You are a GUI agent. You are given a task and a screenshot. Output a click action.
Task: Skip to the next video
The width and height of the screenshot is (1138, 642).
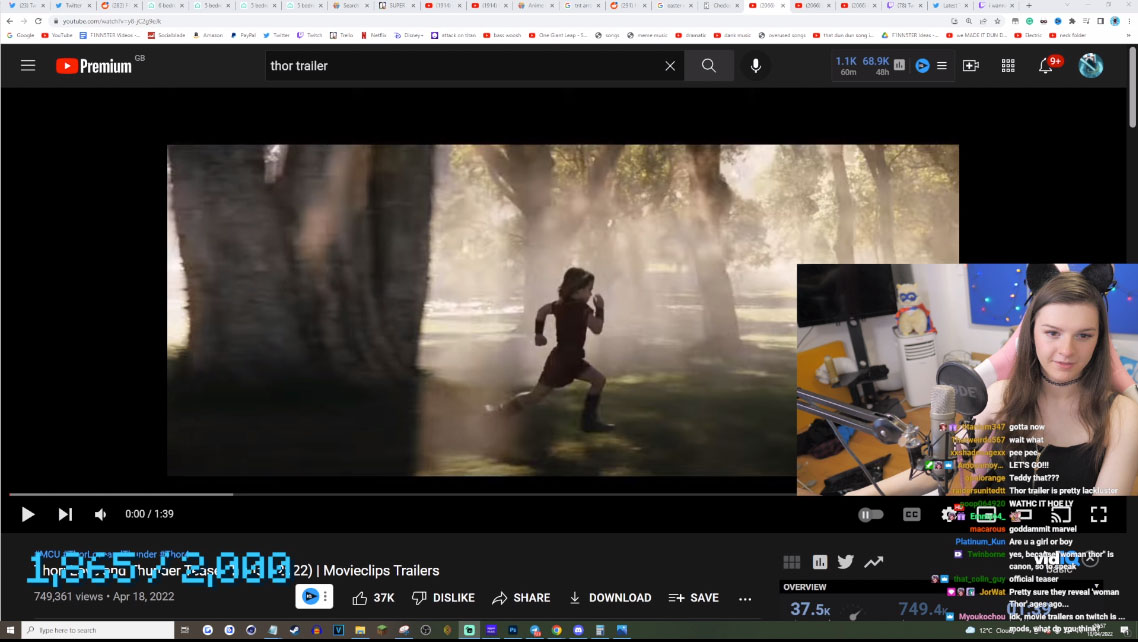point(65,514)
